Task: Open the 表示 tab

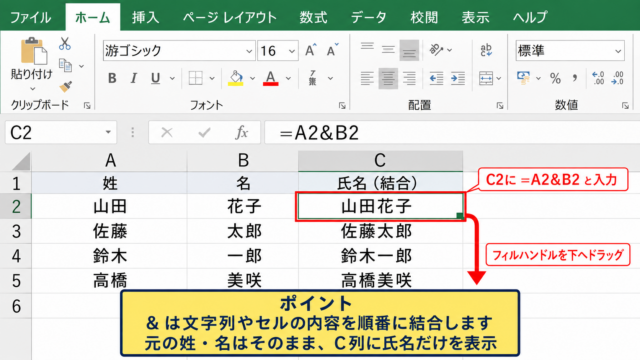Action: [x=475, y=18]
